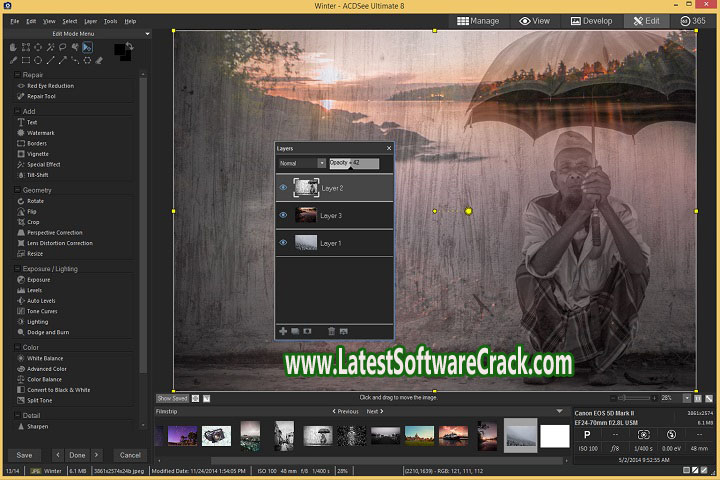Open the Tilt-Shift effect
The height and width of the screenshot is (480, 720).
[33, 175]
